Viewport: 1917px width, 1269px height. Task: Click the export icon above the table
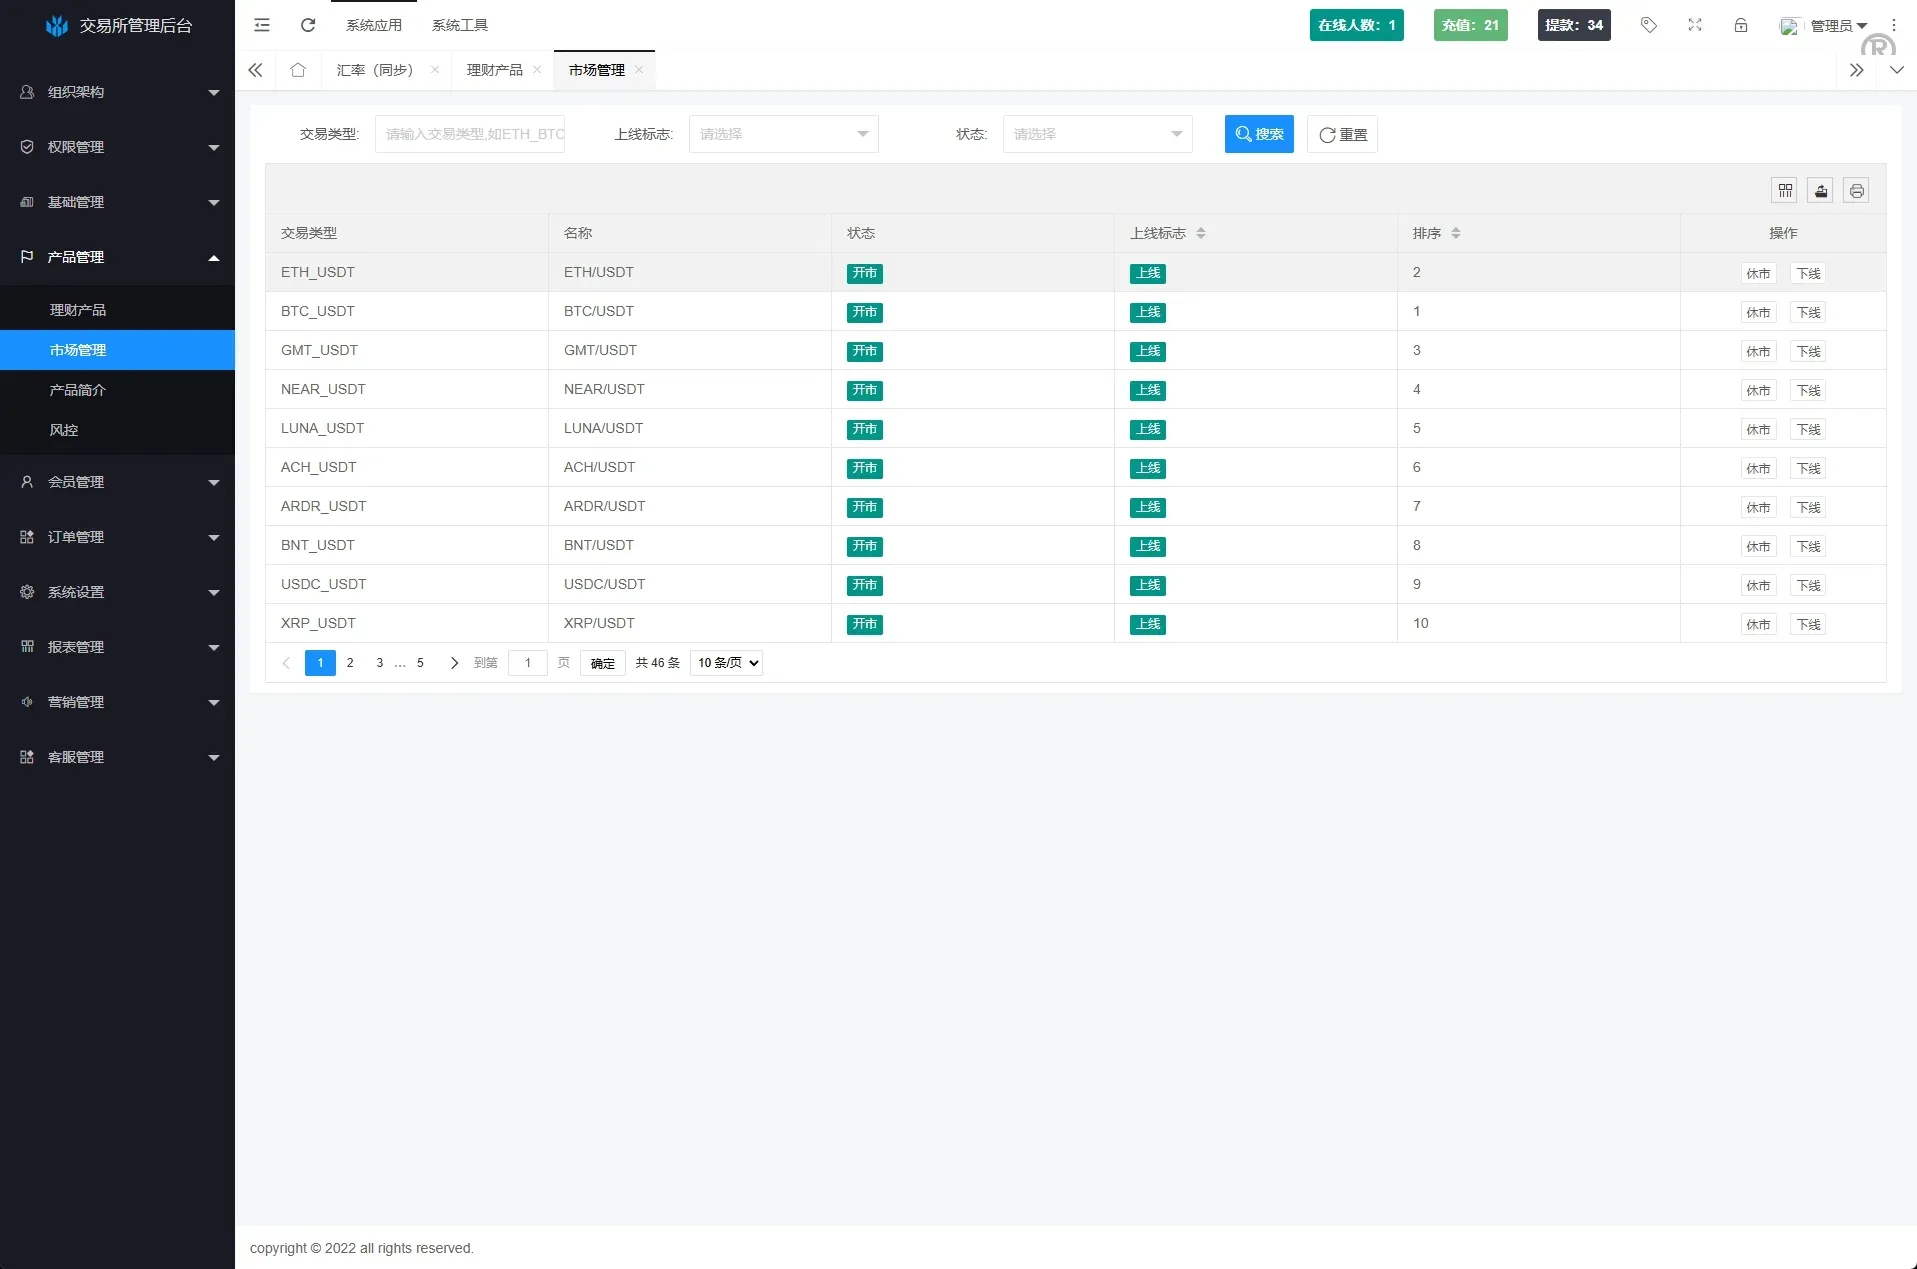point(1820,190)
